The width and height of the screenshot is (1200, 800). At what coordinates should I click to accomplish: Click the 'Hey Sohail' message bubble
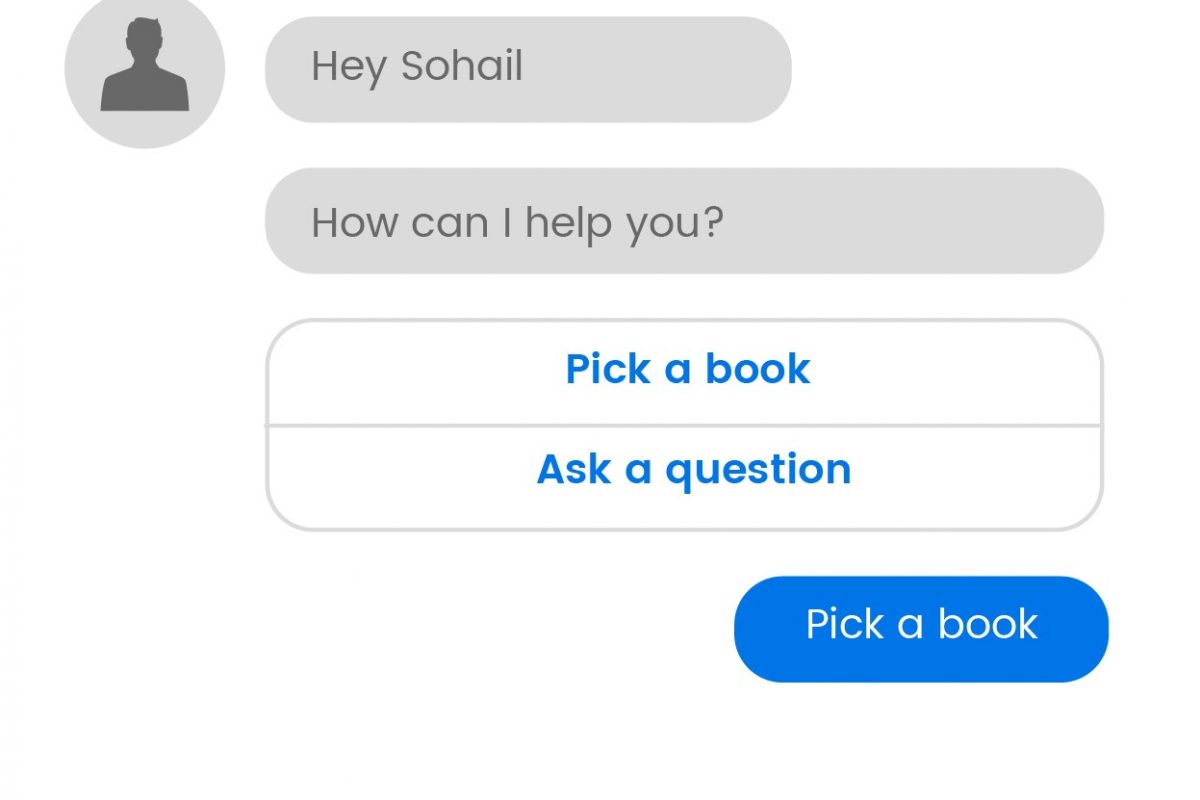click(x=528, y=69)
